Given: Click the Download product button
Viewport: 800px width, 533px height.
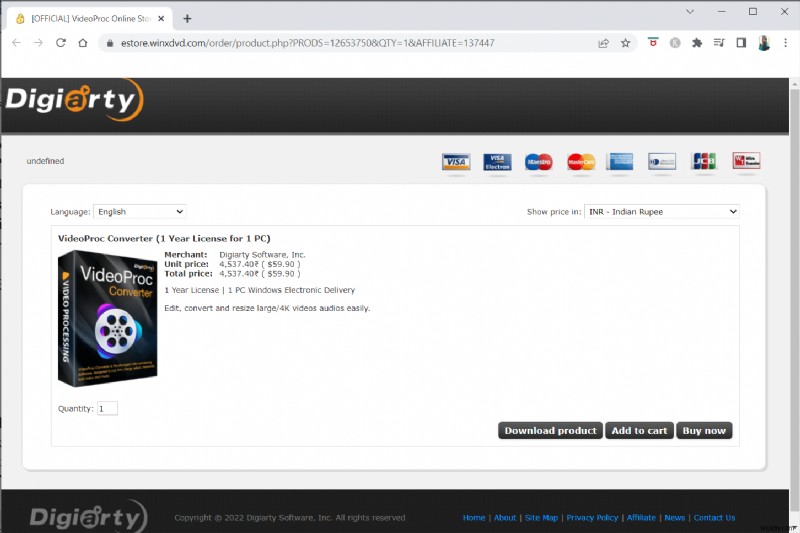Looking at the screenshot, I should pyautogui.click(x=551, y=430).
